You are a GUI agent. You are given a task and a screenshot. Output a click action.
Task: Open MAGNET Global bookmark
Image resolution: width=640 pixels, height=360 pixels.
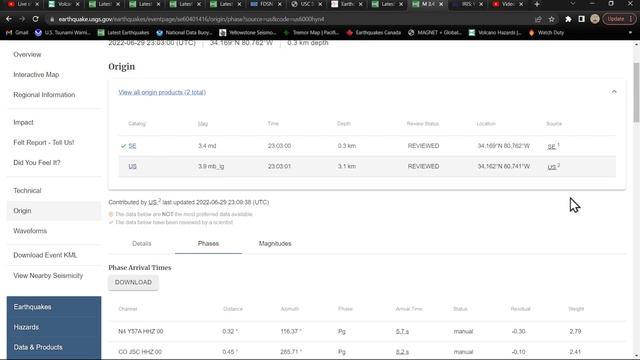point(435,33)
